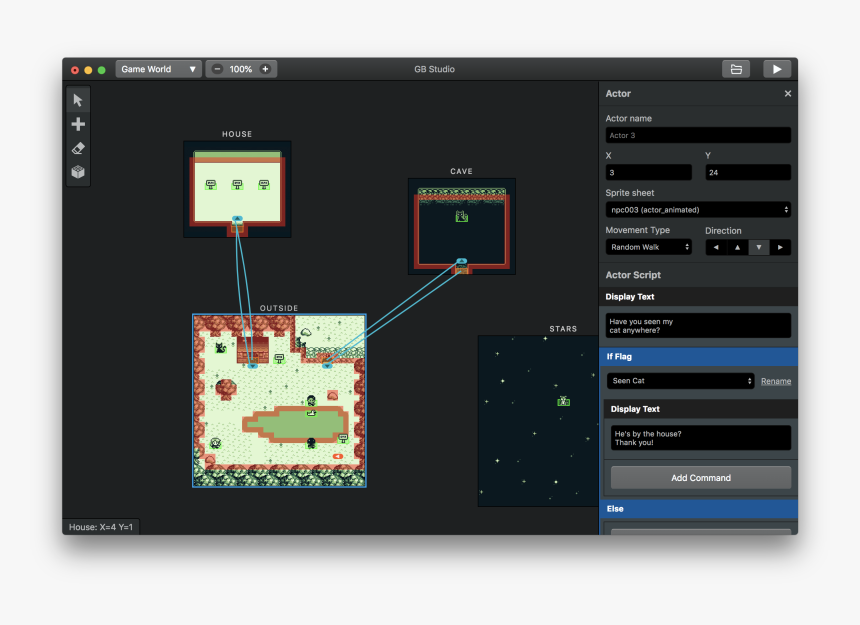Select the nested Display Text header
Screen dimensions: 860x625
(701, 409)
